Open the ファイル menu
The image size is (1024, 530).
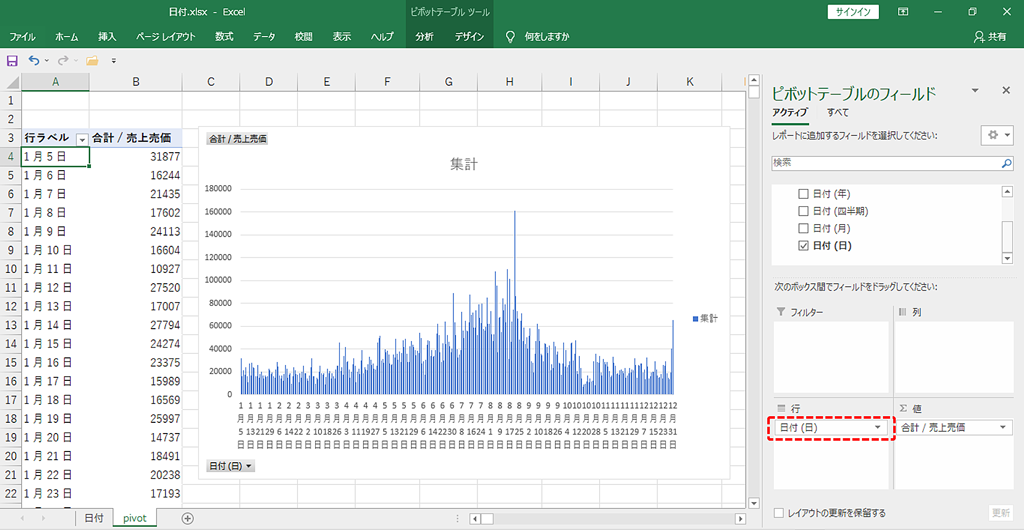click(x=22, y=37)
